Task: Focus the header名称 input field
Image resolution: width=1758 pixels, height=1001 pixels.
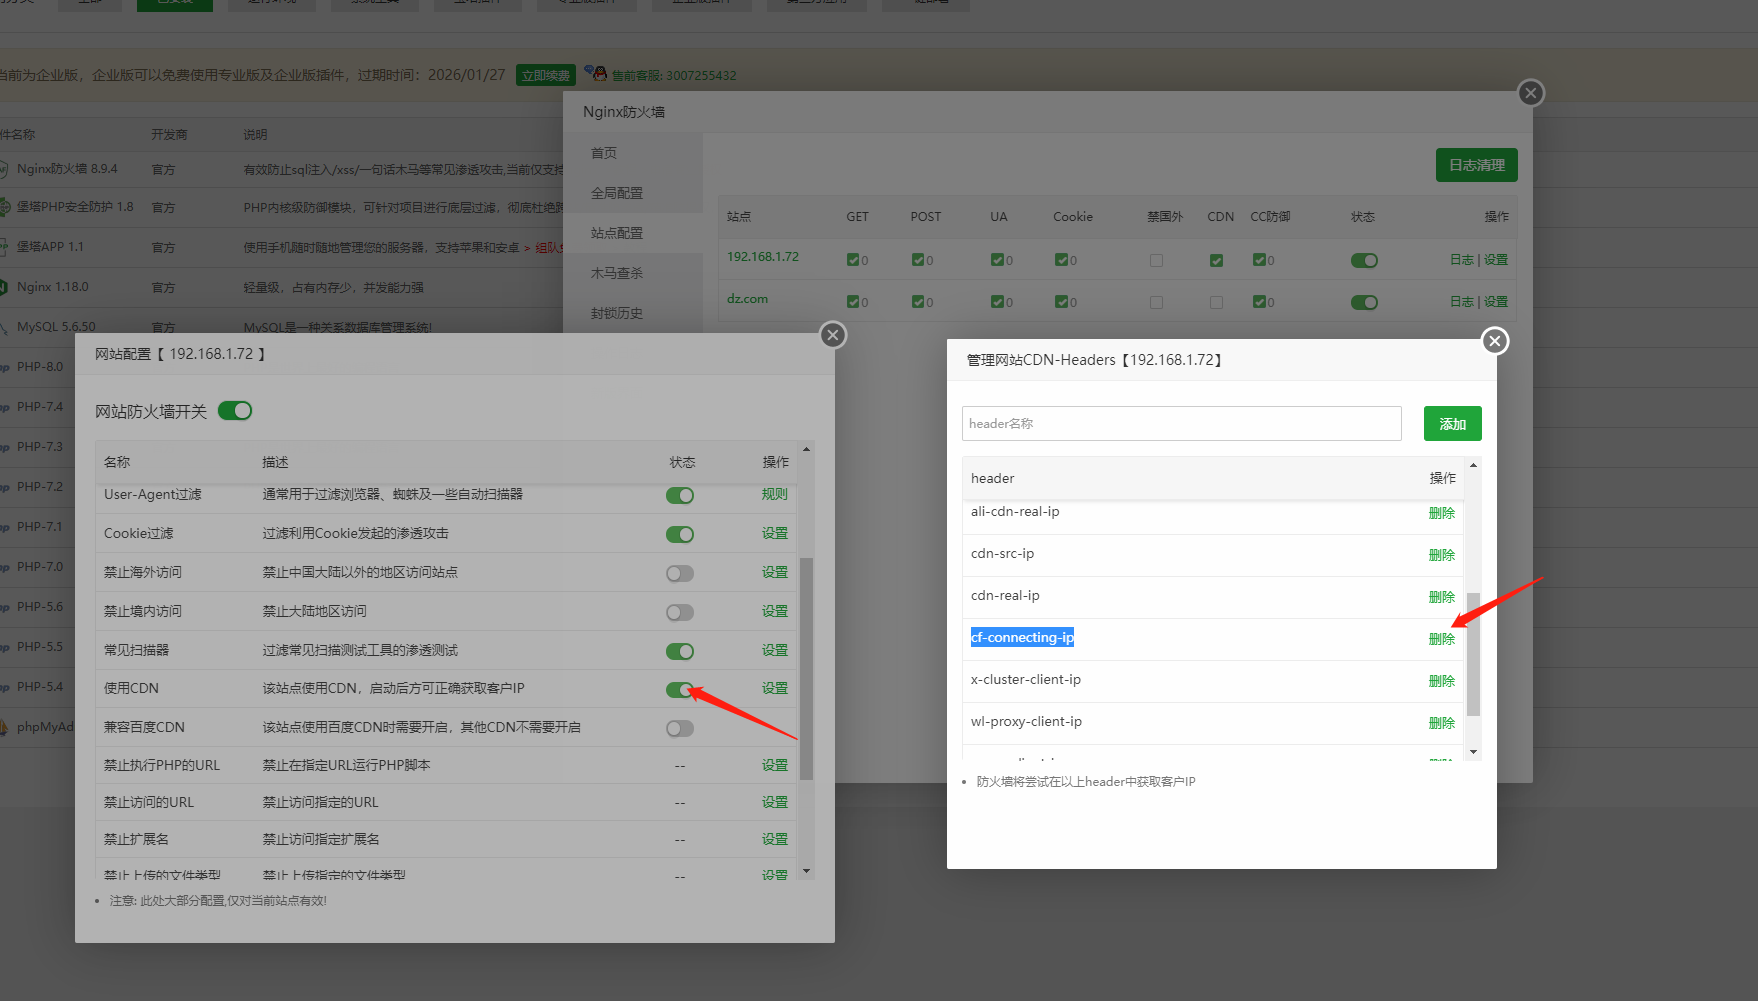Action: coord(1181,424)
